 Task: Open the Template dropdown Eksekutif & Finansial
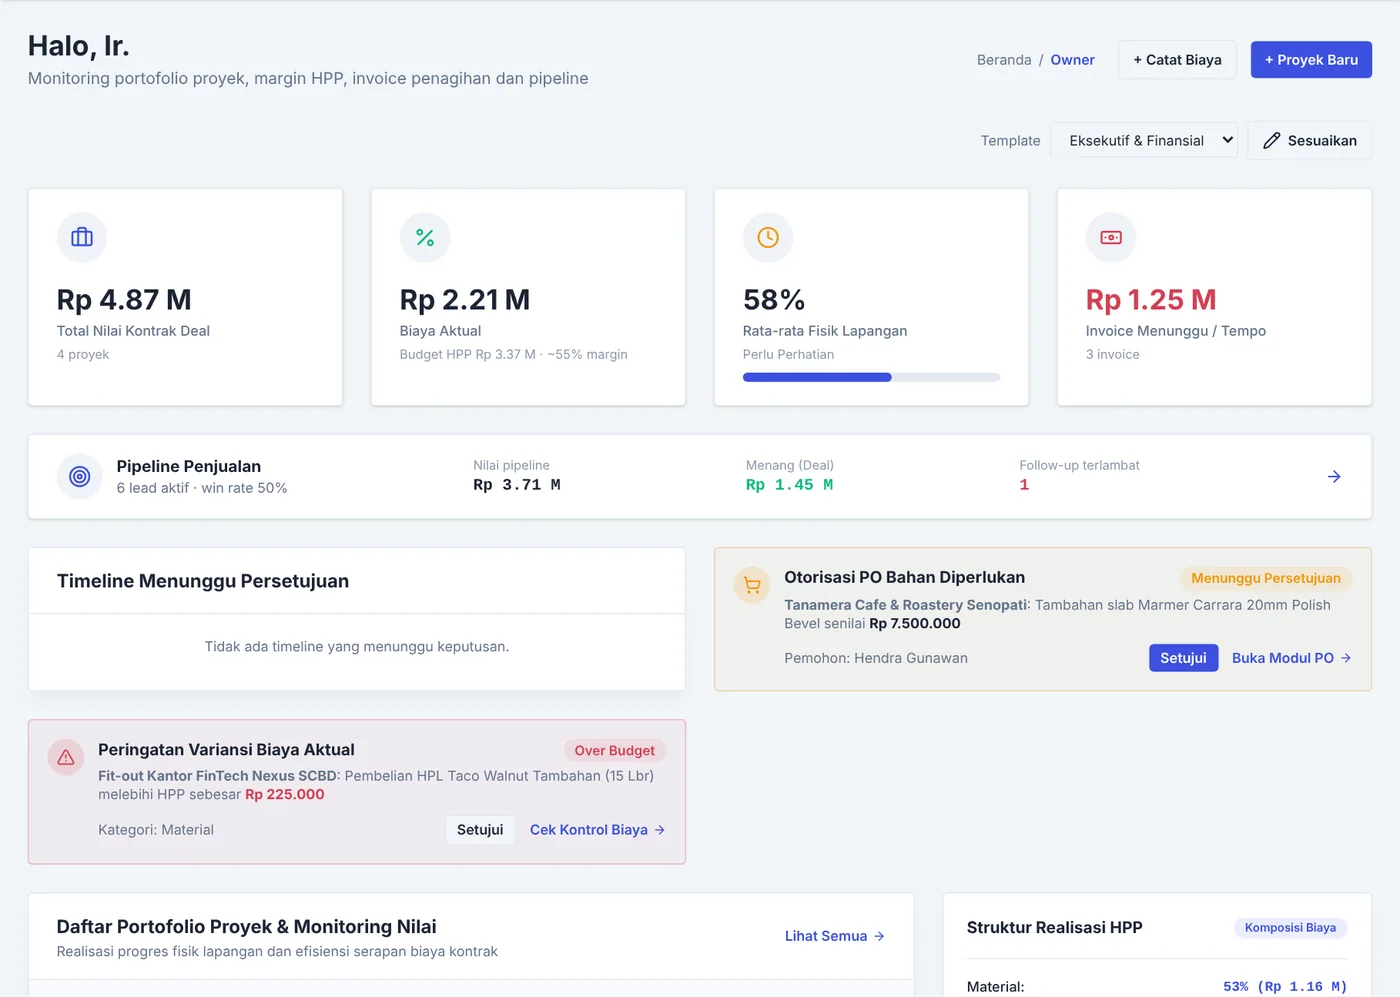[1144, 141]
